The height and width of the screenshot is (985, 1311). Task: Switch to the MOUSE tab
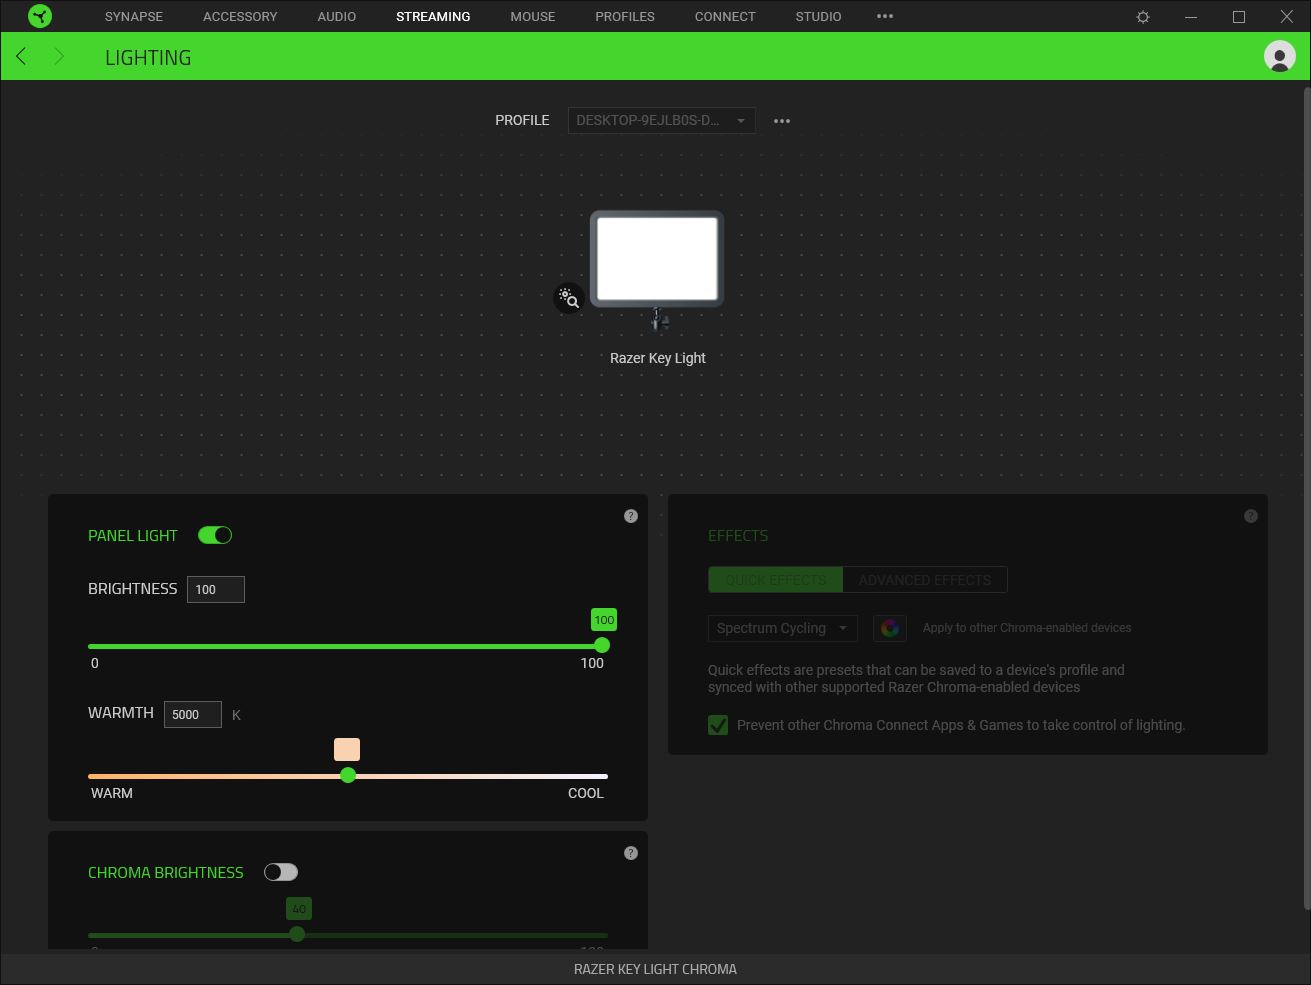pyautogui.click(x=533, y=16)
